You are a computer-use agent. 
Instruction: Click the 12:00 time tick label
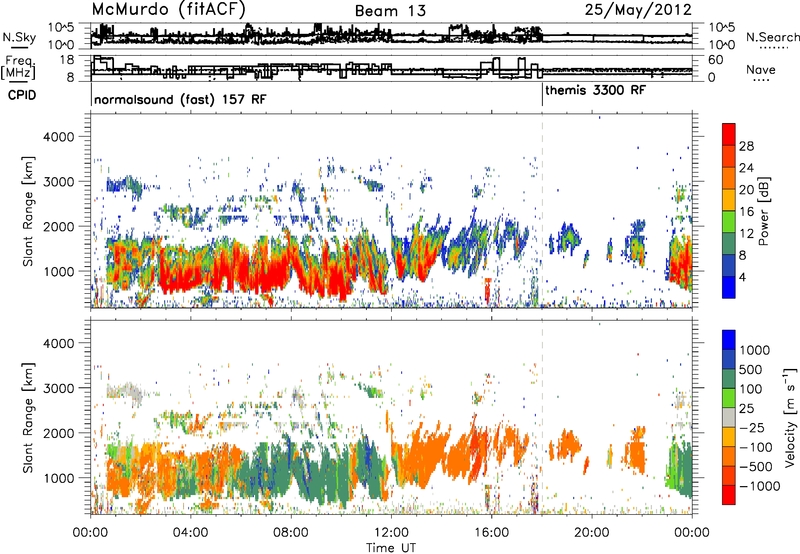click(x=391, y=533)
